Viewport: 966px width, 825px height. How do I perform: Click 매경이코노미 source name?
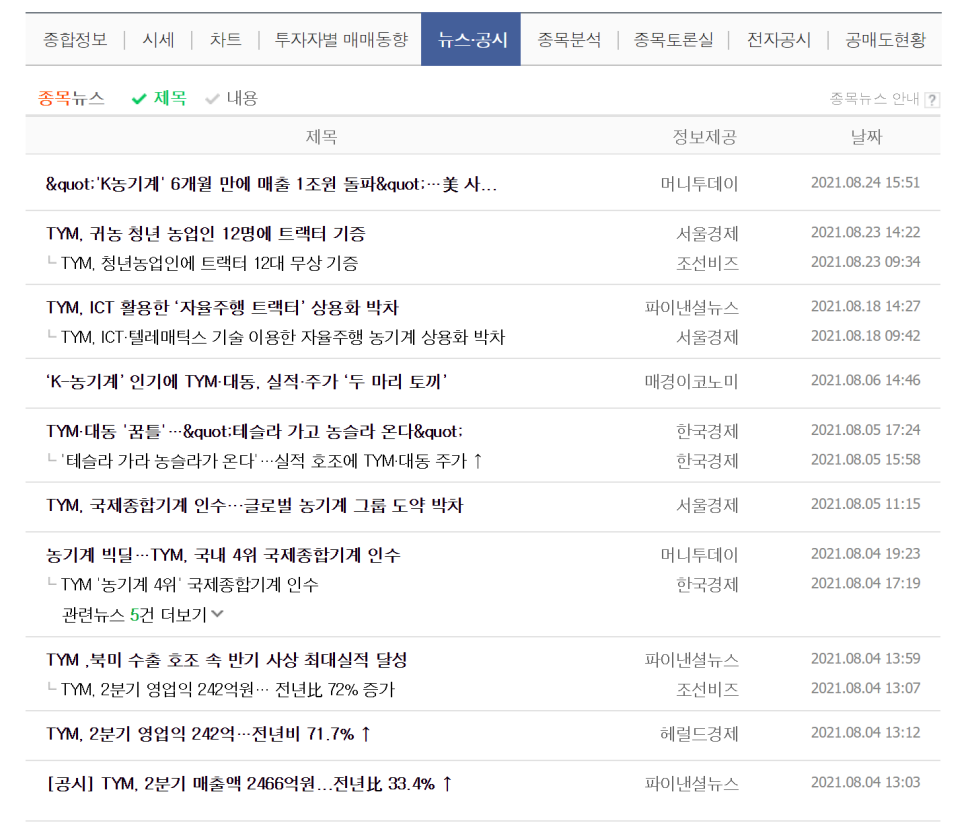[691, 381]
